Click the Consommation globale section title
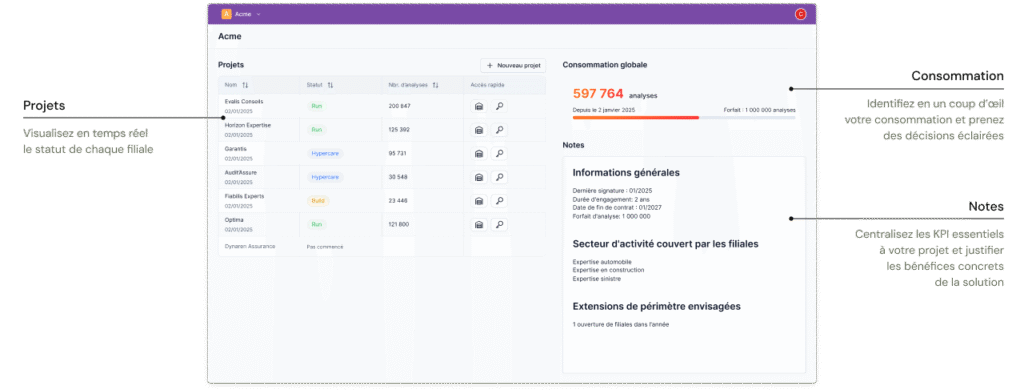This screenshot has width=1024, height=390. [605, 65]
